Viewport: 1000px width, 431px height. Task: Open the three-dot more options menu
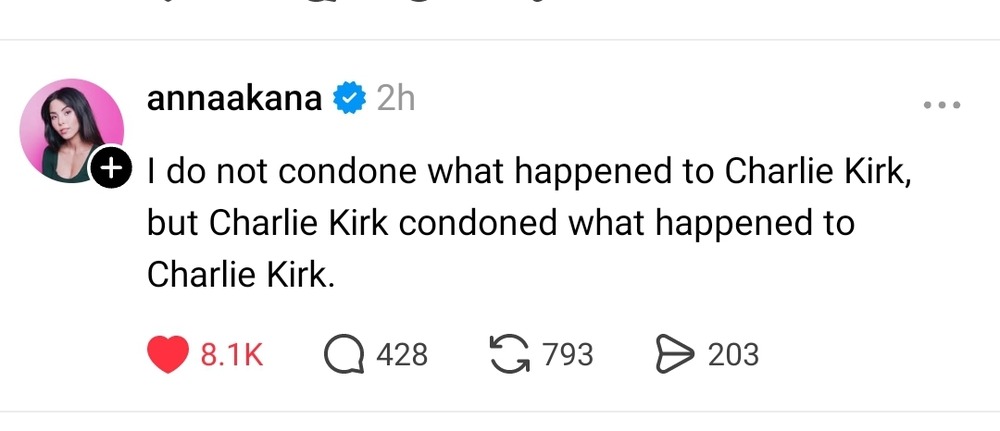(942, 104)
